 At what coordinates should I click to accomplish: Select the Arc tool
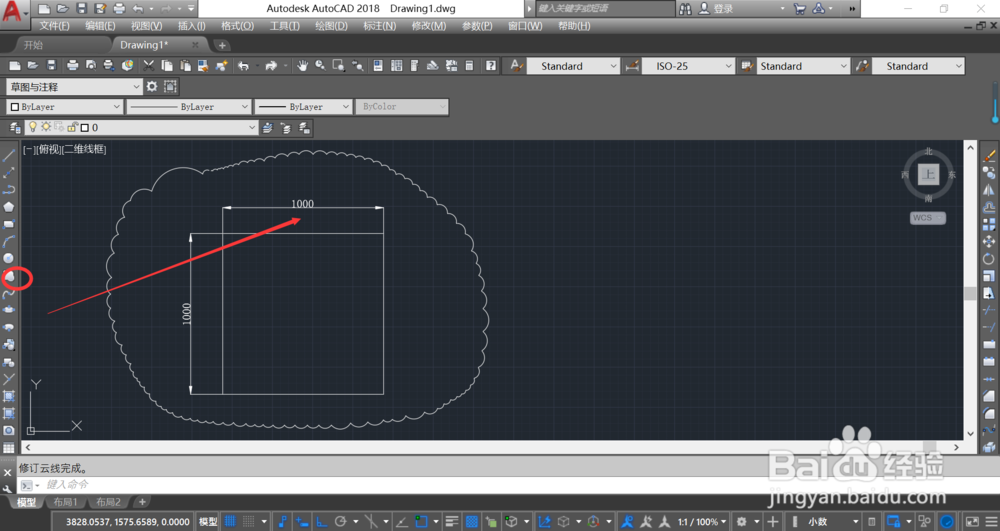pos(9,241)
